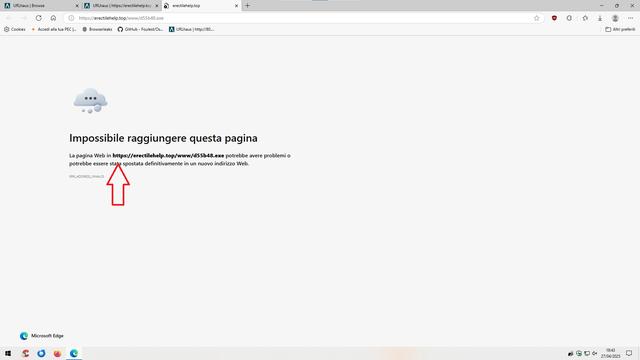Launch Firefox from the taskbar
Screen dimensions: 640x360
(x=57, y=353)
